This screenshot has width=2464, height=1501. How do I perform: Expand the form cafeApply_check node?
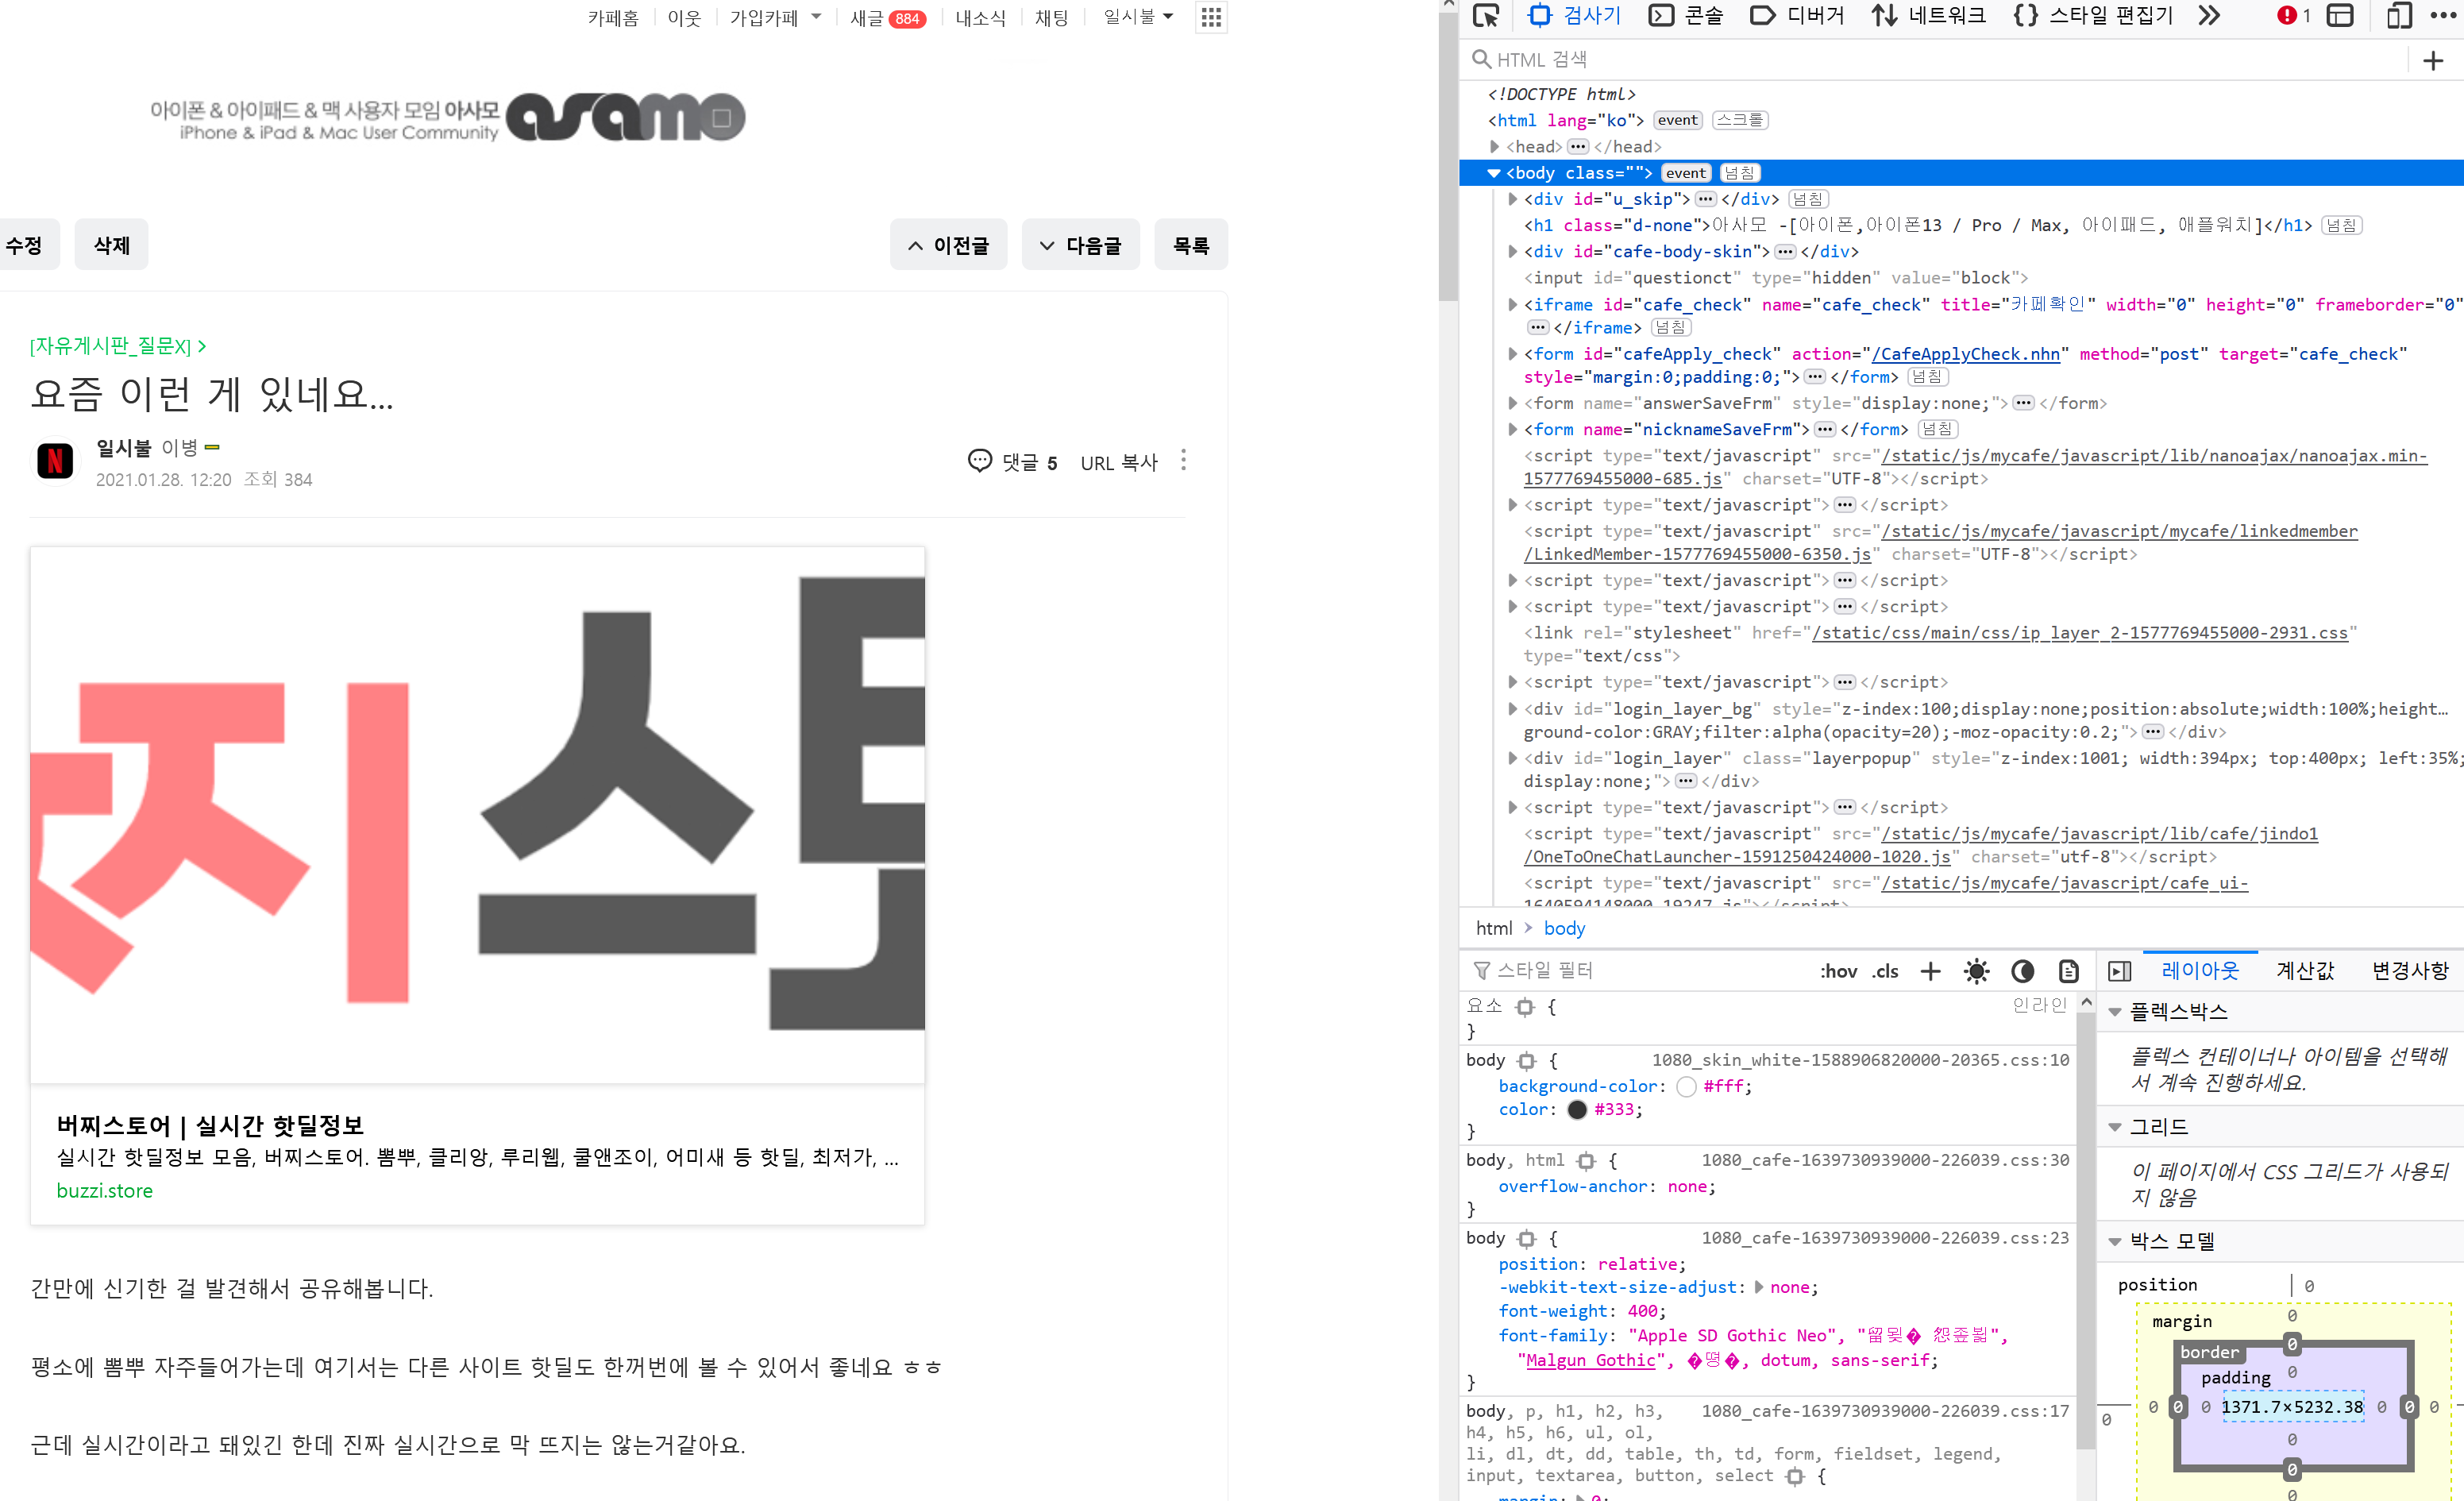click(x=1513, y=353)
